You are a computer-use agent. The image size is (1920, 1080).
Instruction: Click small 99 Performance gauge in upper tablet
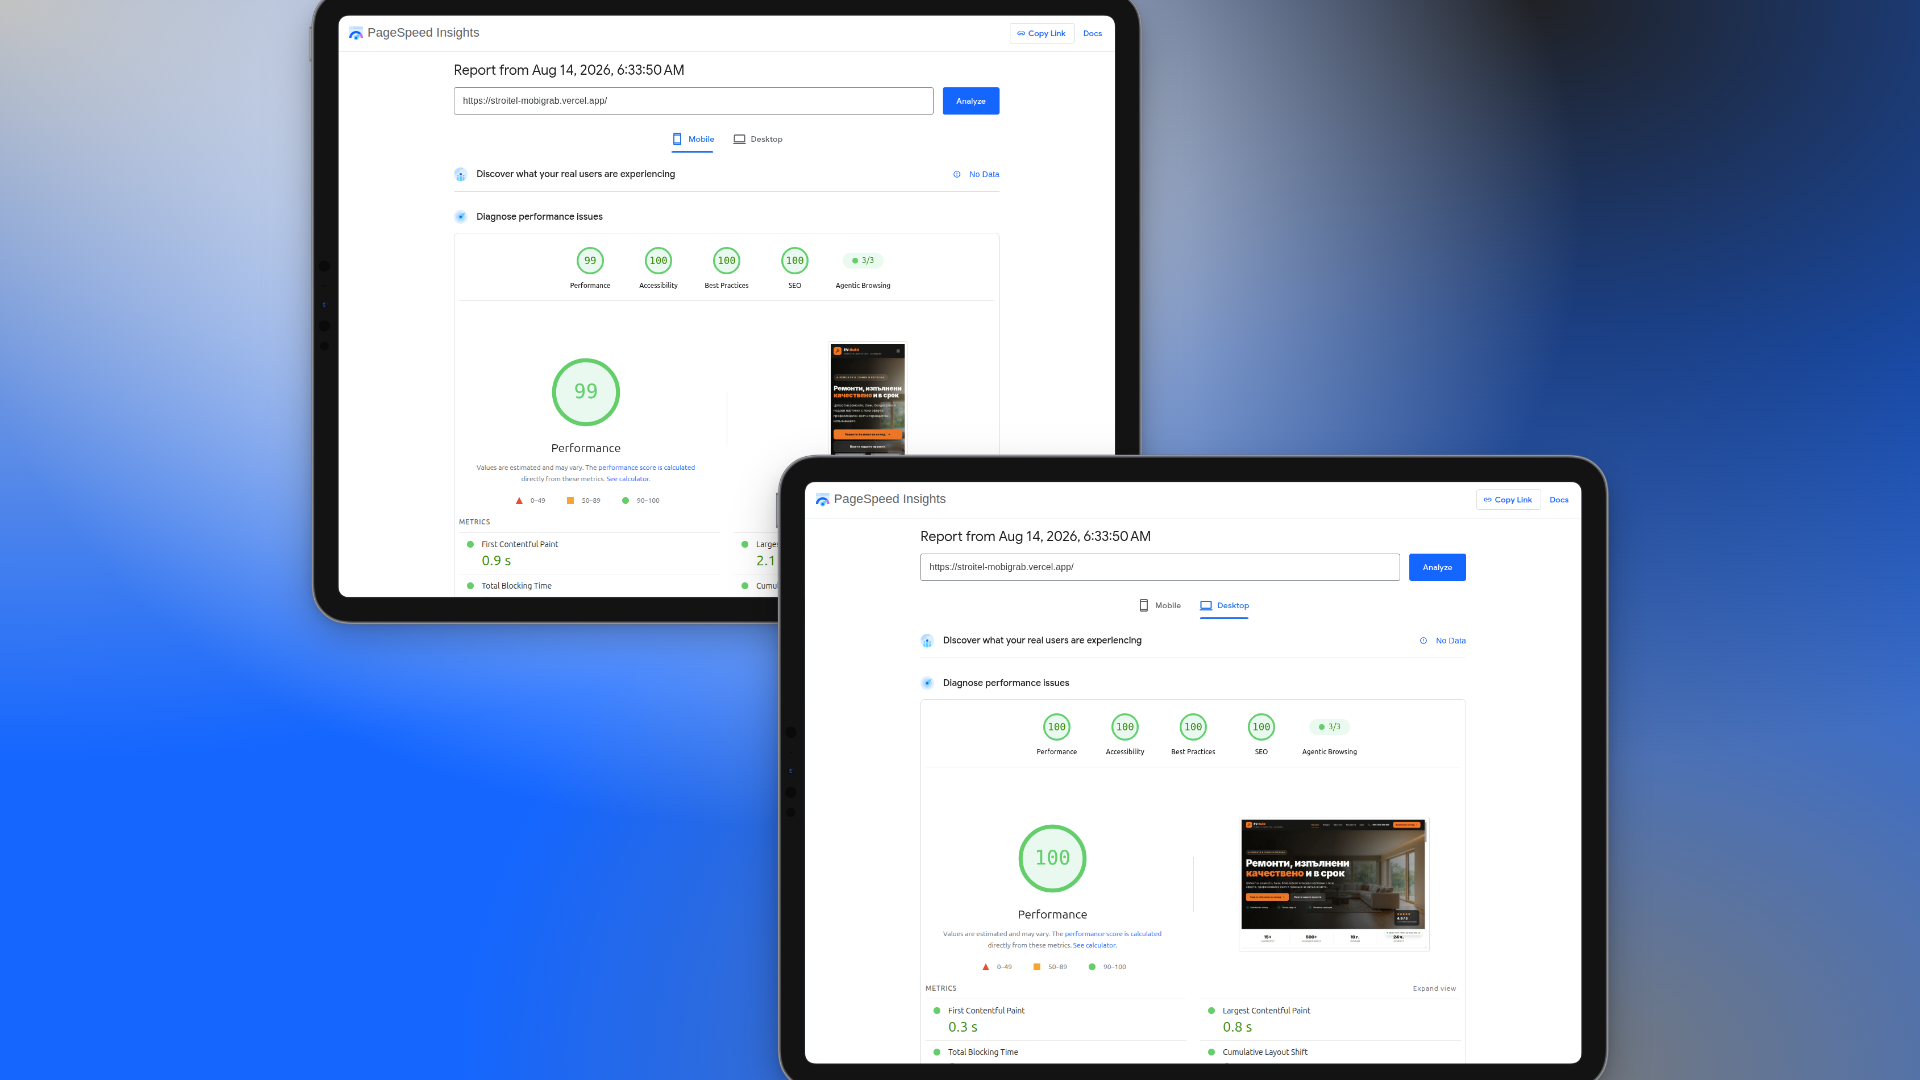point(590,260)
